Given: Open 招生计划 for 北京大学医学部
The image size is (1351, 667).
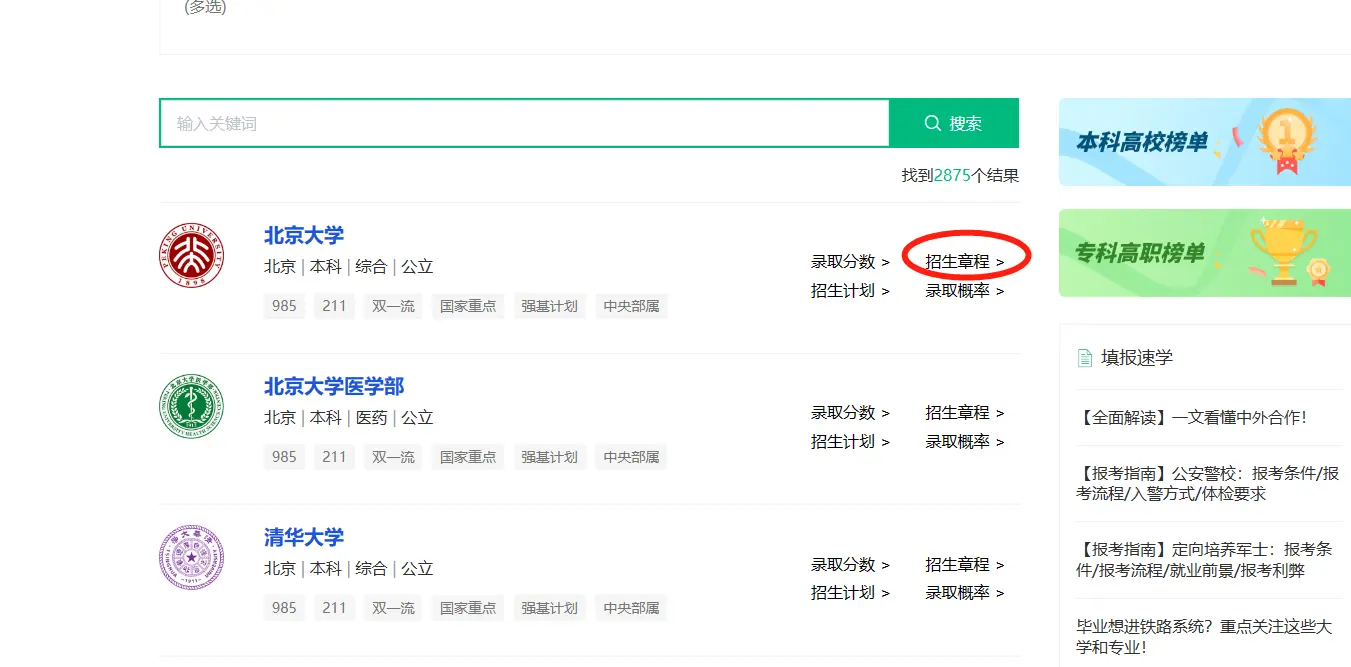Looking at the screenshot, I should 849,442.
